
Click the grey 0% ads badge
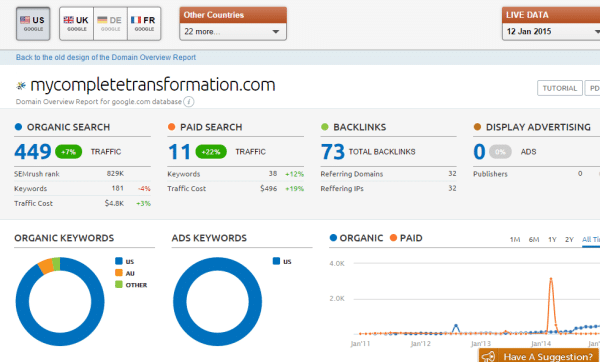500,152
